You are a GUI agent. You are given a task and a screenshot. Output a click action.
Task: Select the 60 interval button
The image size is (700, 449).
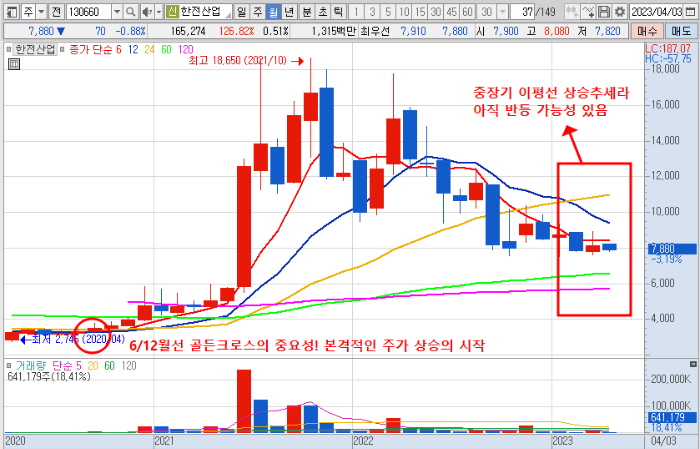(x=467, y=12)
